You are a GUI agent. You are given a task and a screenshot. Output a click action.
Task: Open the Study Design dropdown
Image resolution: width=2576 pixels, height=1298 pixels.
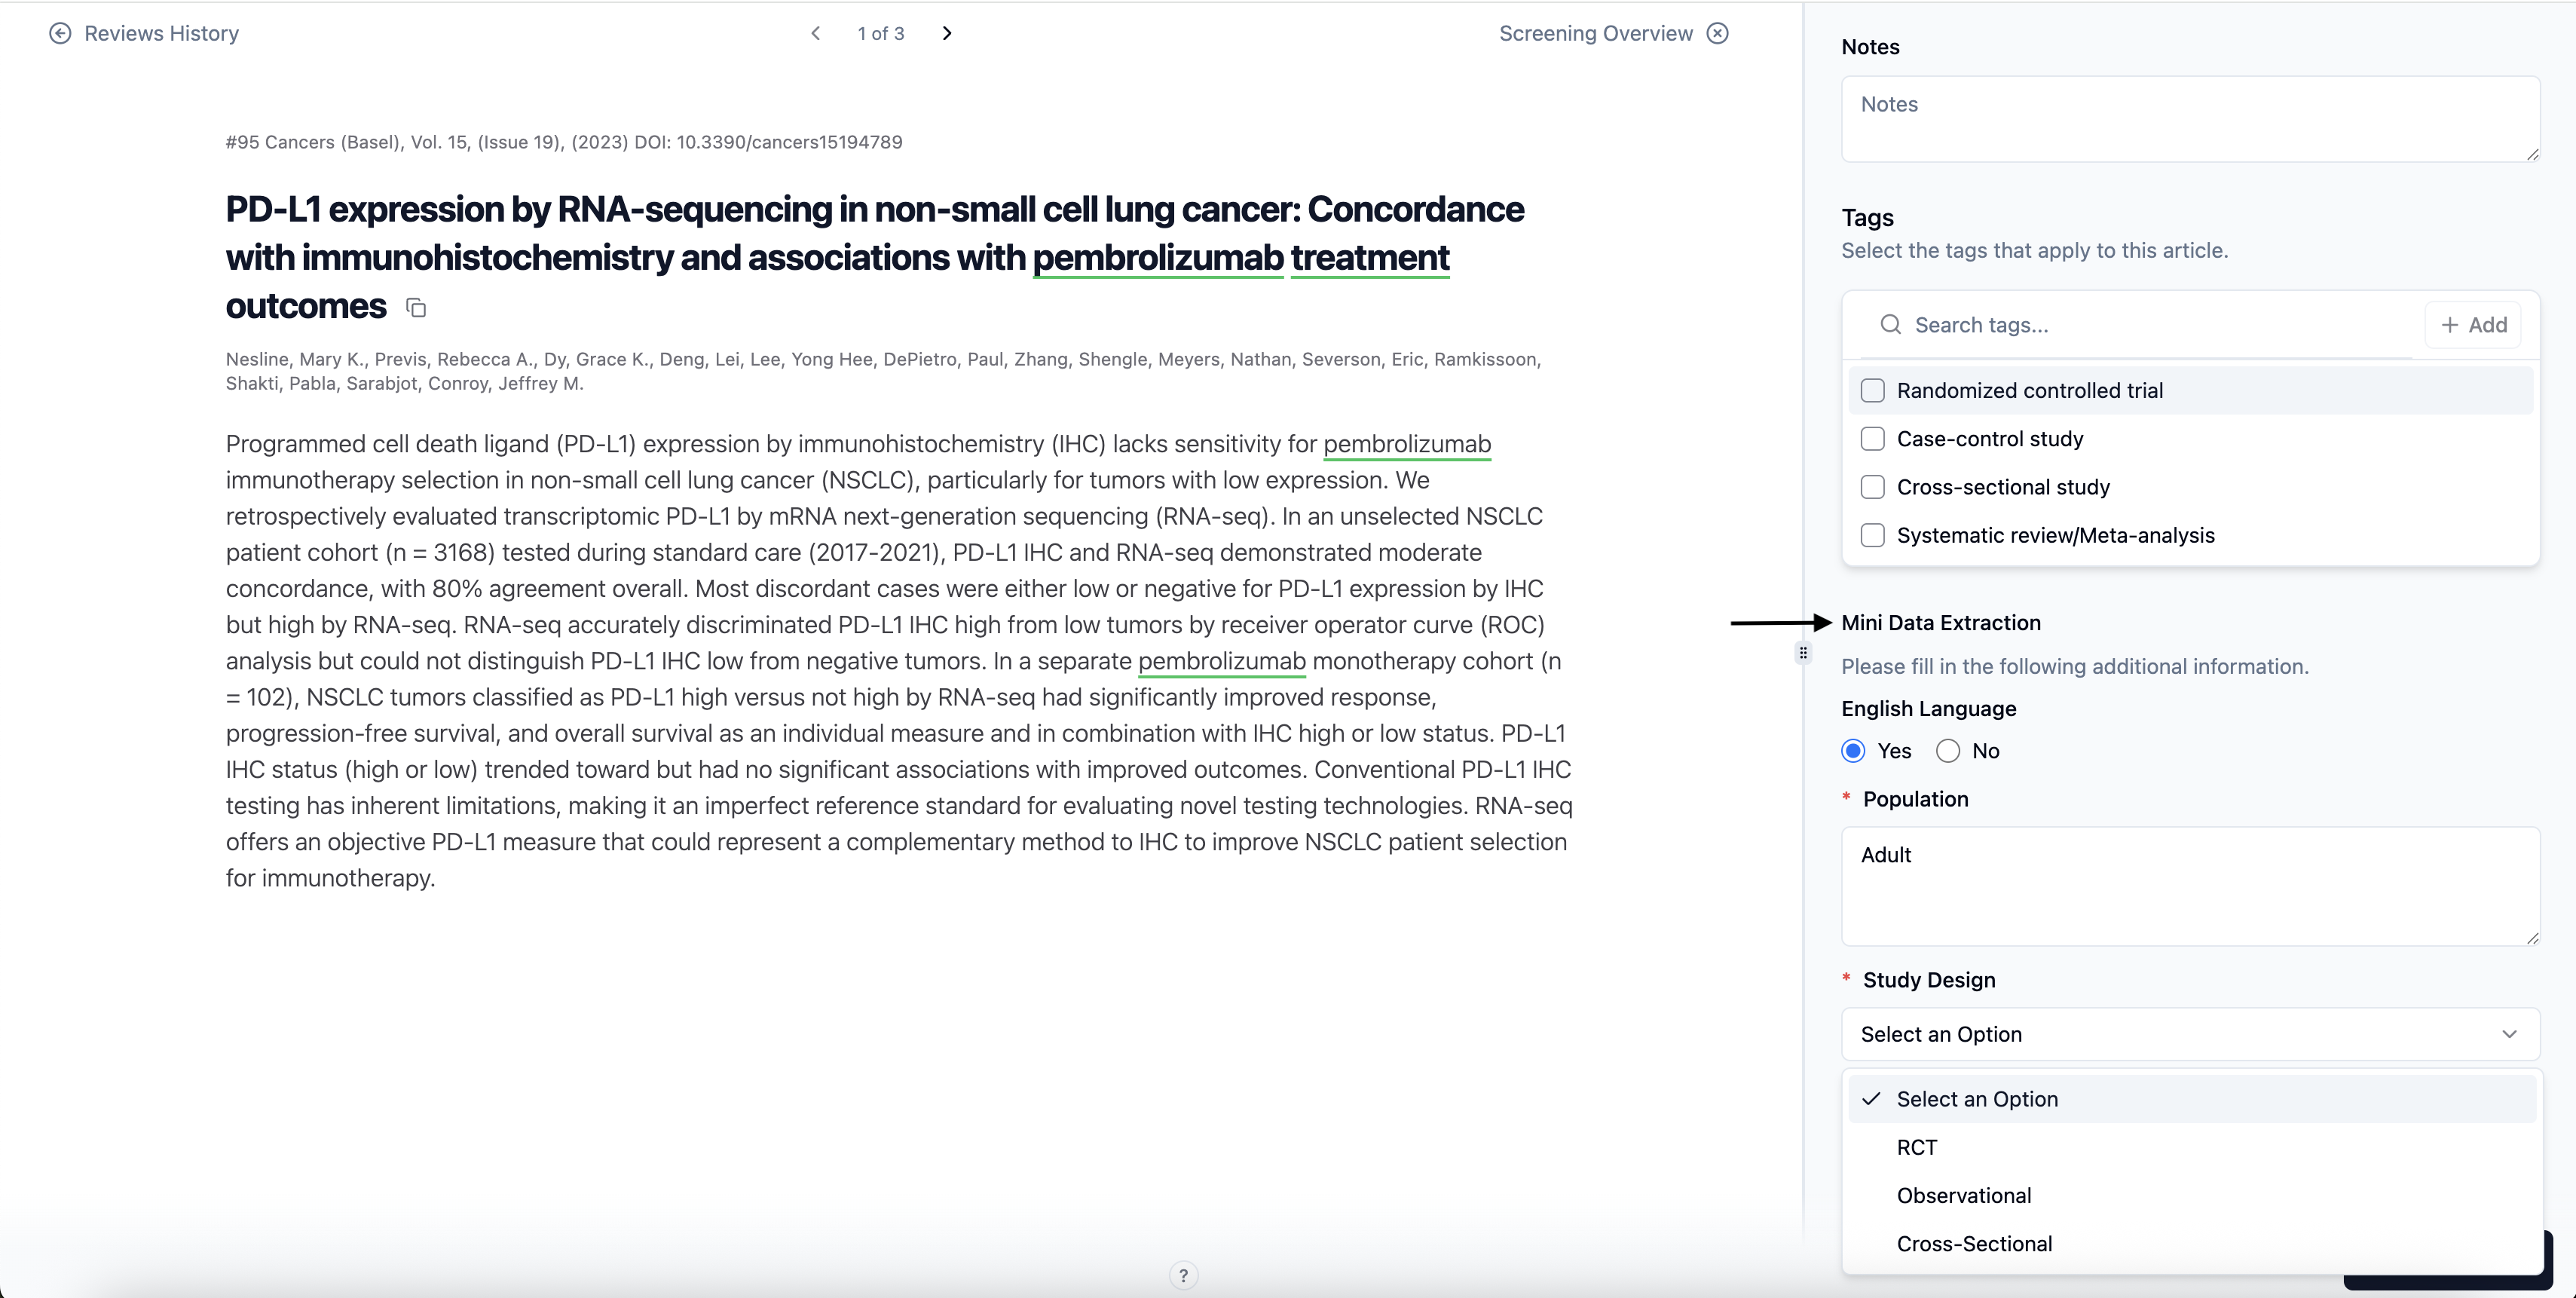coord(2190,1034)
